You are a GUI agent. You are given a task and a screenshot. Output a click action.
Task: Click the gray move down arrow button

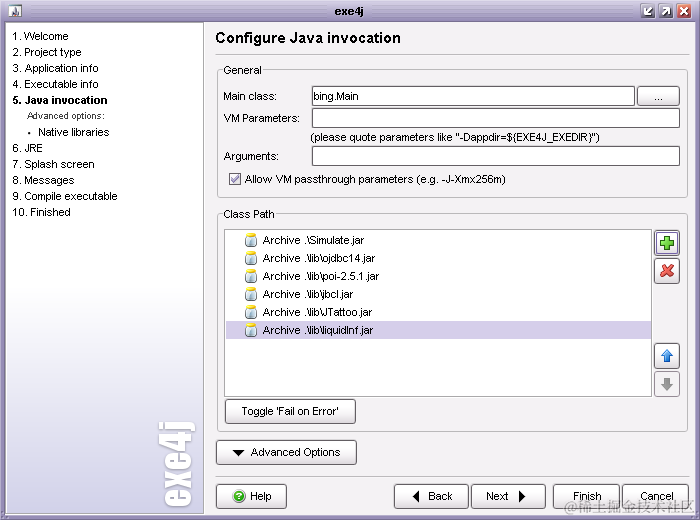pos(667,384)
